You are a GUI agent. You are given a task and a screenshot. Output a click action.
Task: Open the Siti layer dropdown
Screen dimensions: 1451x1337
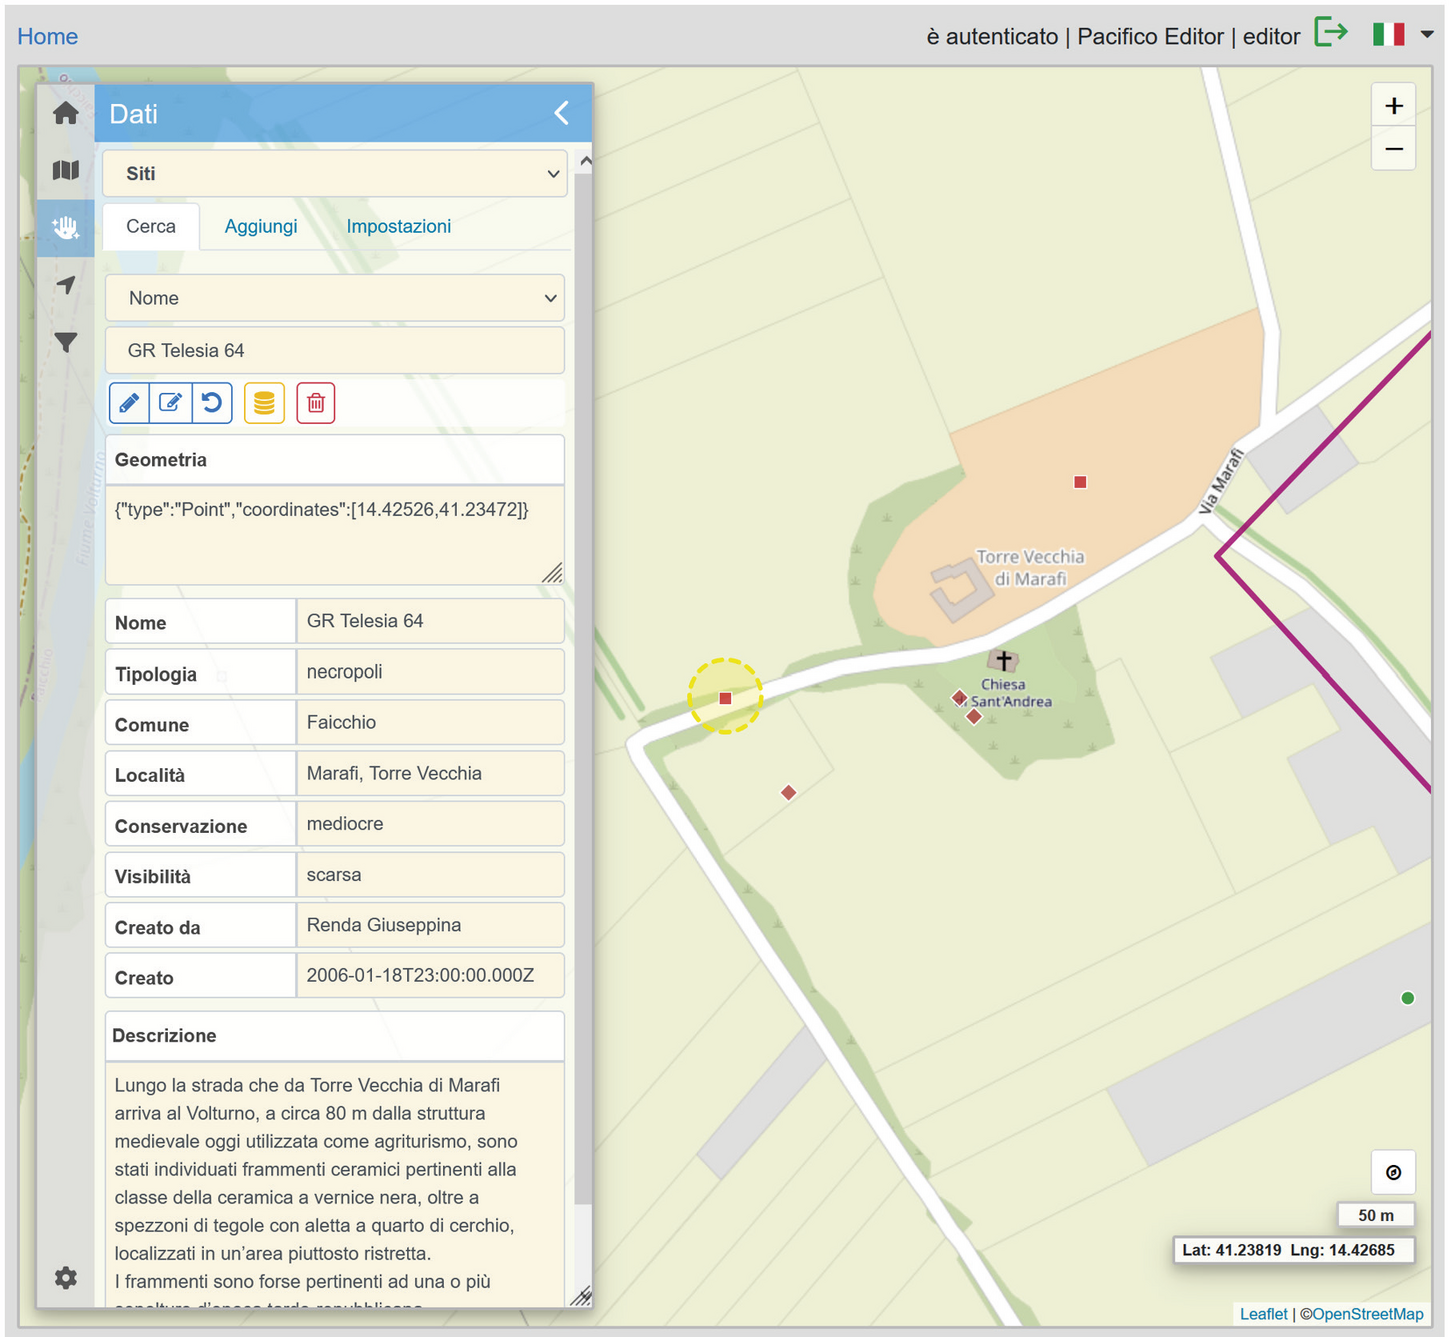tap(335, 173)
